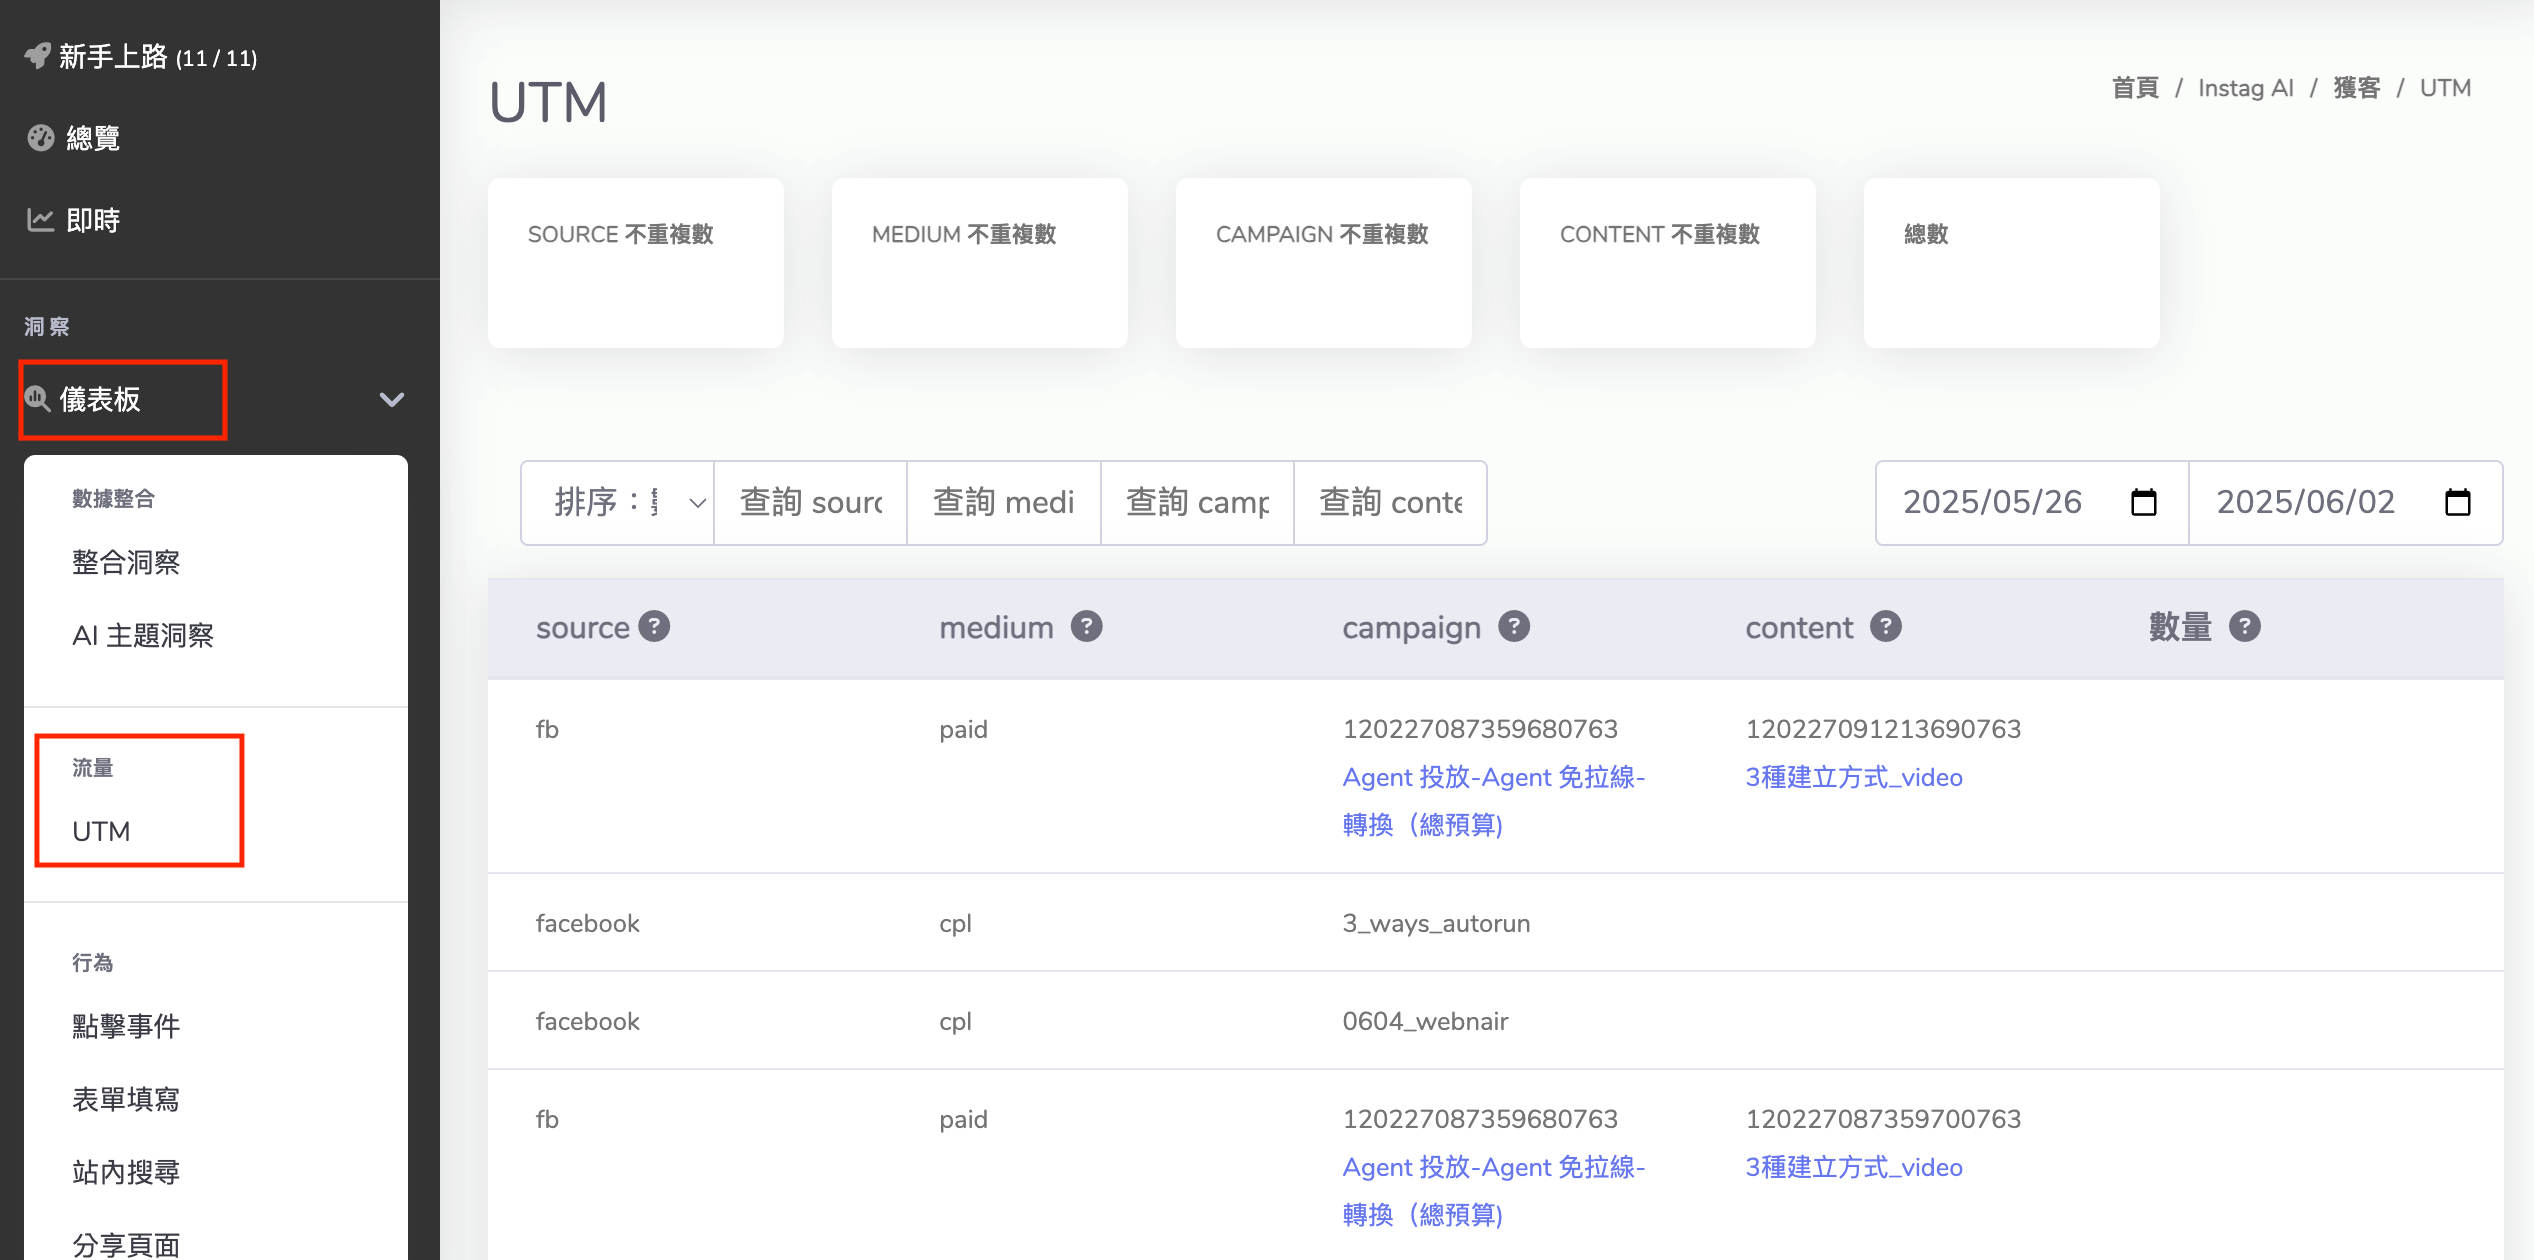Click the 數量 column help icon
Screen dimensions: 2534x1260
click(2245, 627)
